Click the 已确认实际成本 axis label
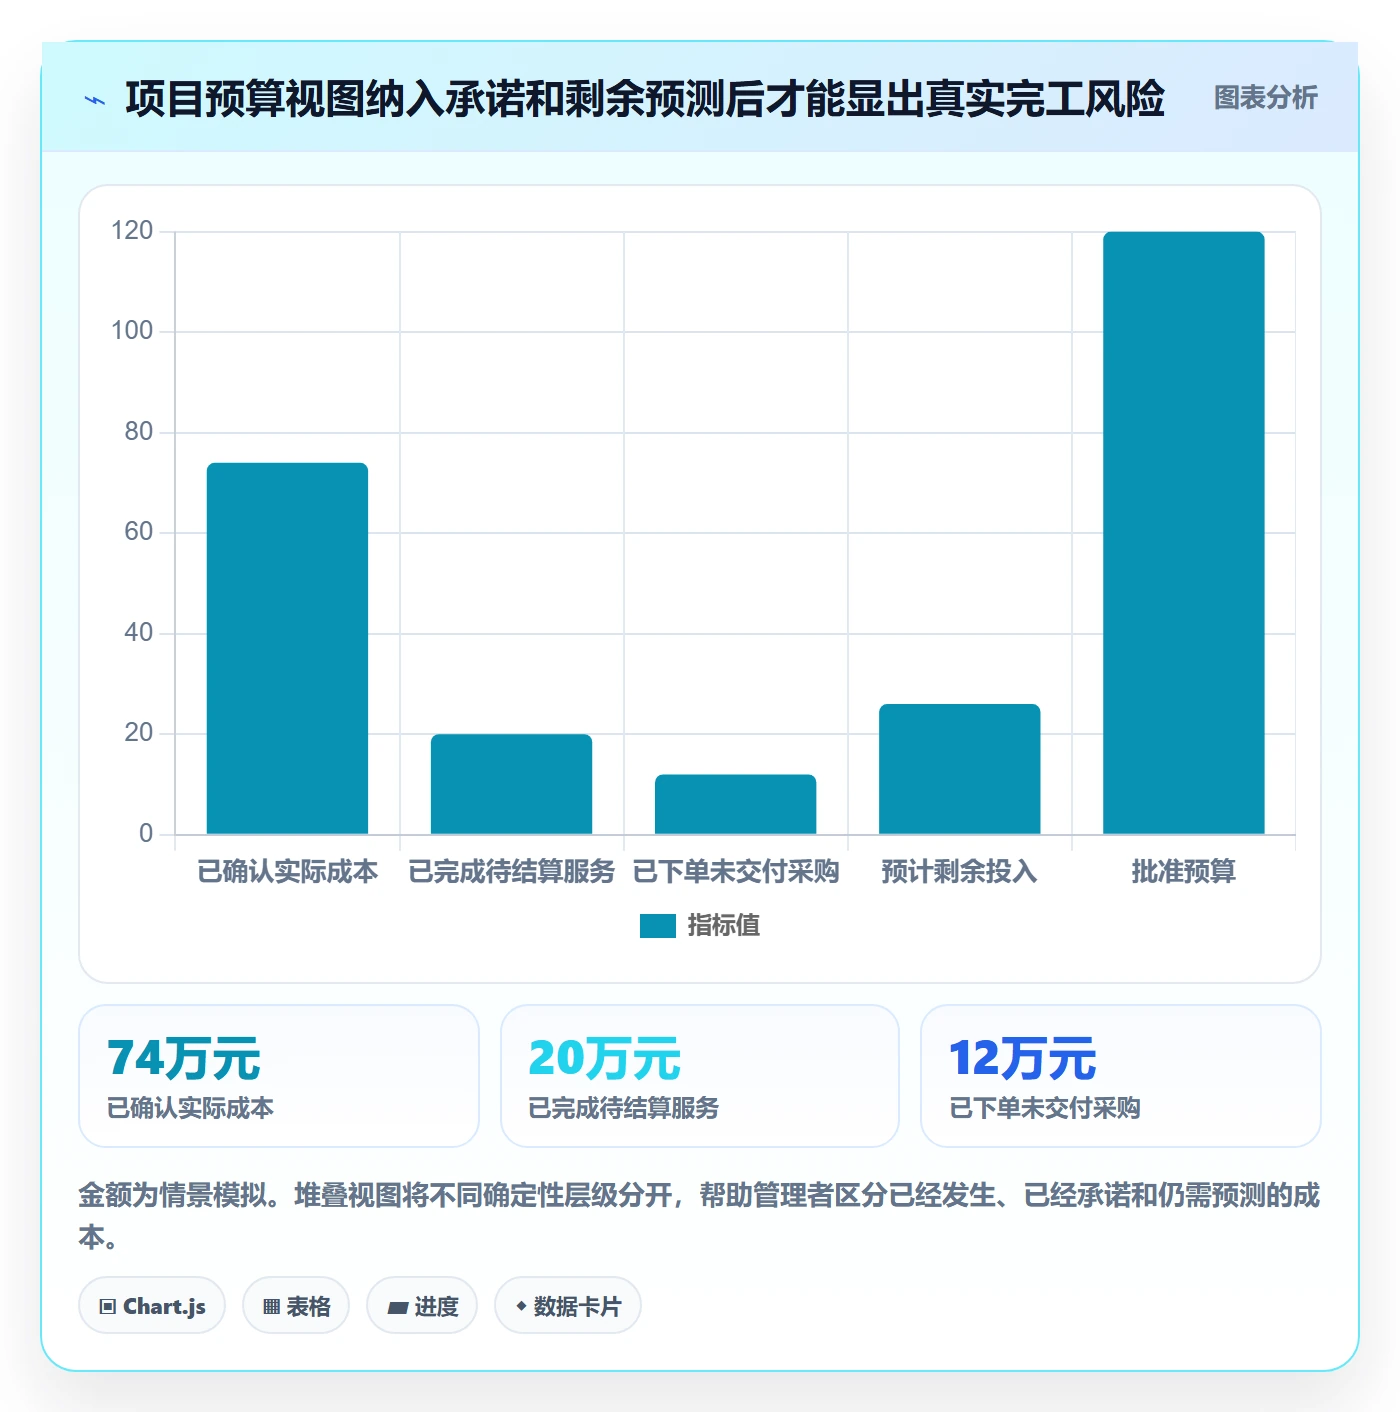The width and height of the screenshot is (1400, 1412). pyautogui.click(x=288, y=872)
